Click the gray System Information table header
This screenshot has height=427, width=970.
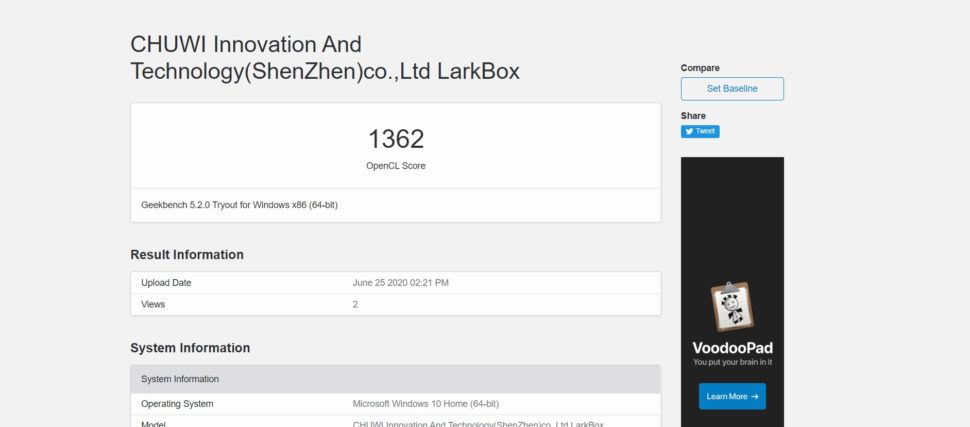click(x=395, y=379)
